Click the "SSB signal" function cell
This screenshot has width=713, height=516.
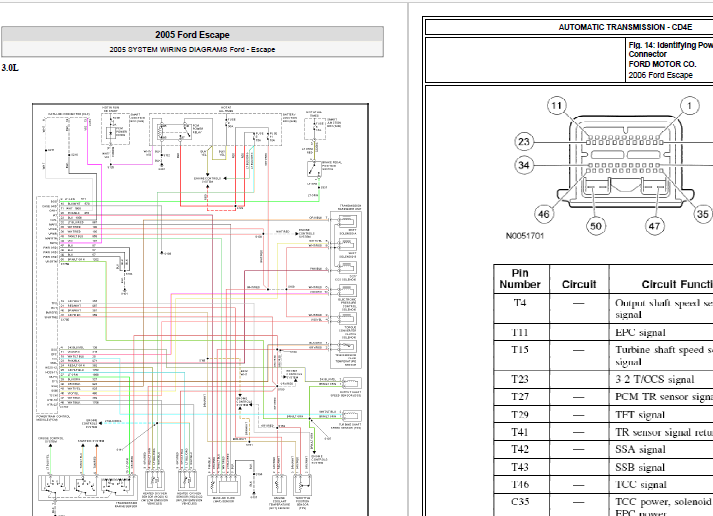[661, 467]
